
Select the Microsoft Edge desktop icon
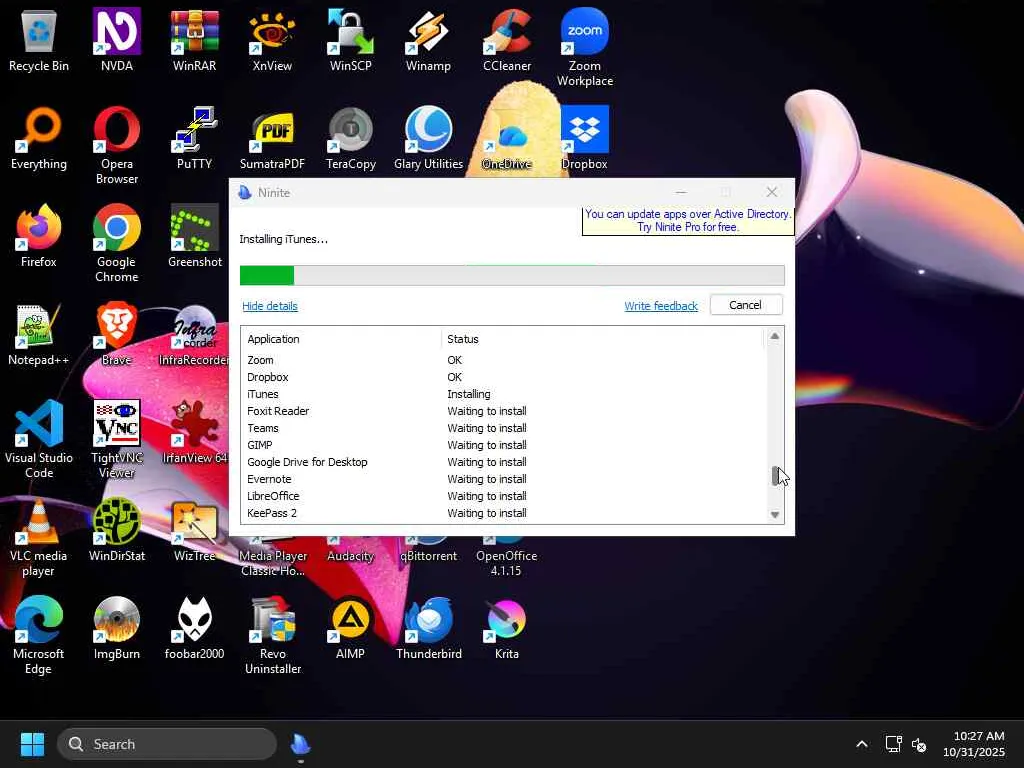coord(39,635)
